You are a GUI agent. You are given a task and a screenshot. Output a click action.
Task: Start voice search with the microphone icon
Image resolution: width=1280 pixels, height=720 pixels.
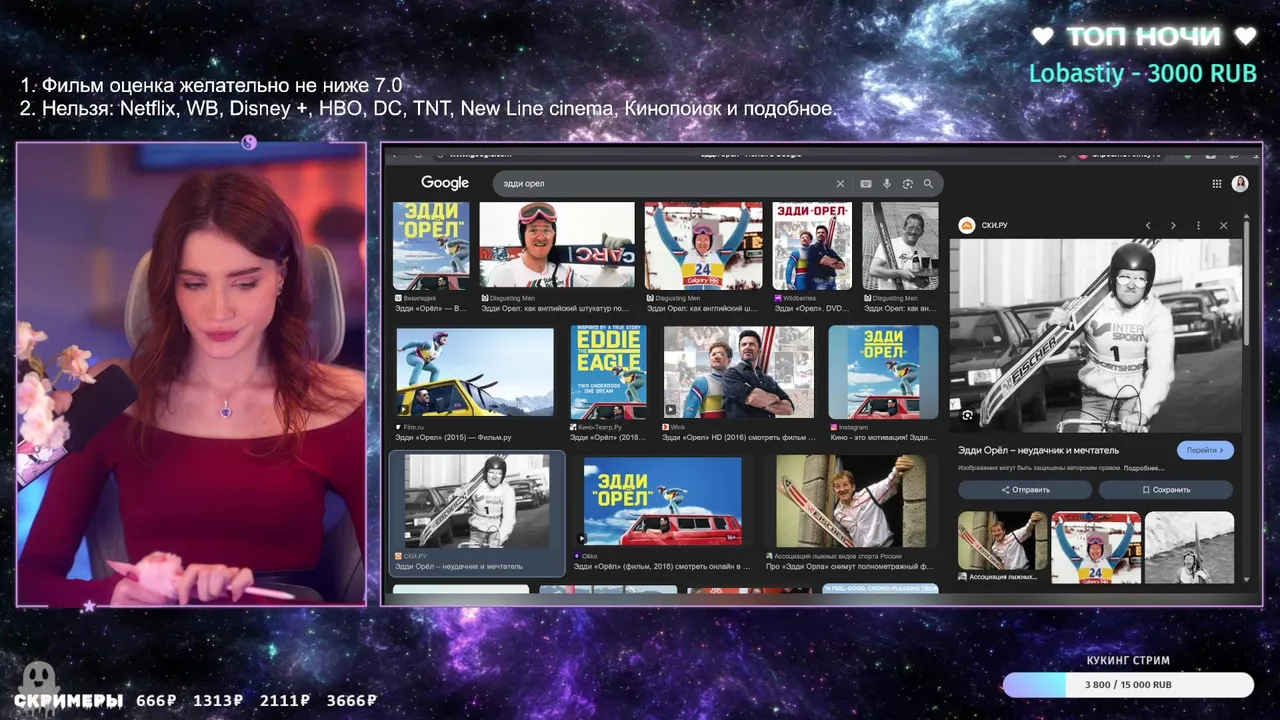[x=886, y=184]
